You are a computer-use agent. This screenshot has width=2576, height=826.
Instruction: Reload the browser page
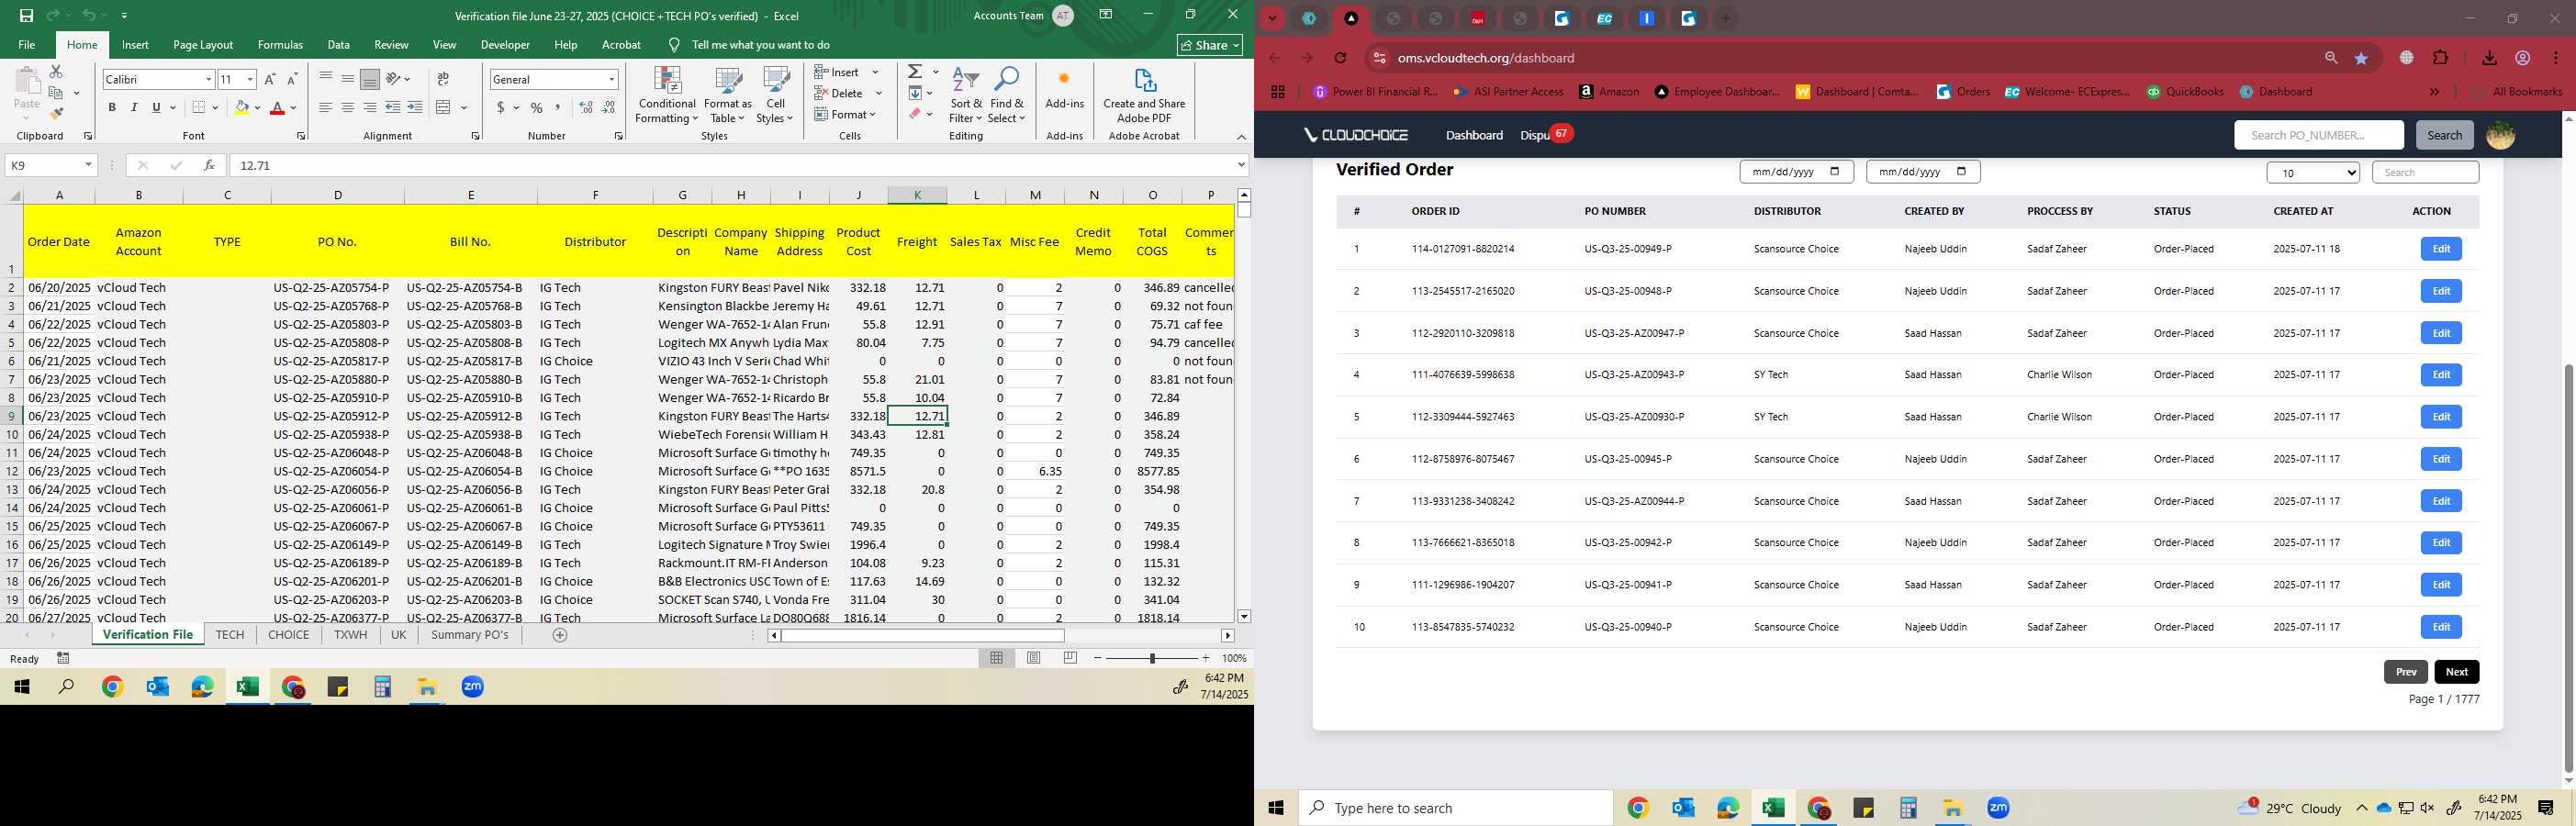pyautogui.click(x=1341, y=58)
